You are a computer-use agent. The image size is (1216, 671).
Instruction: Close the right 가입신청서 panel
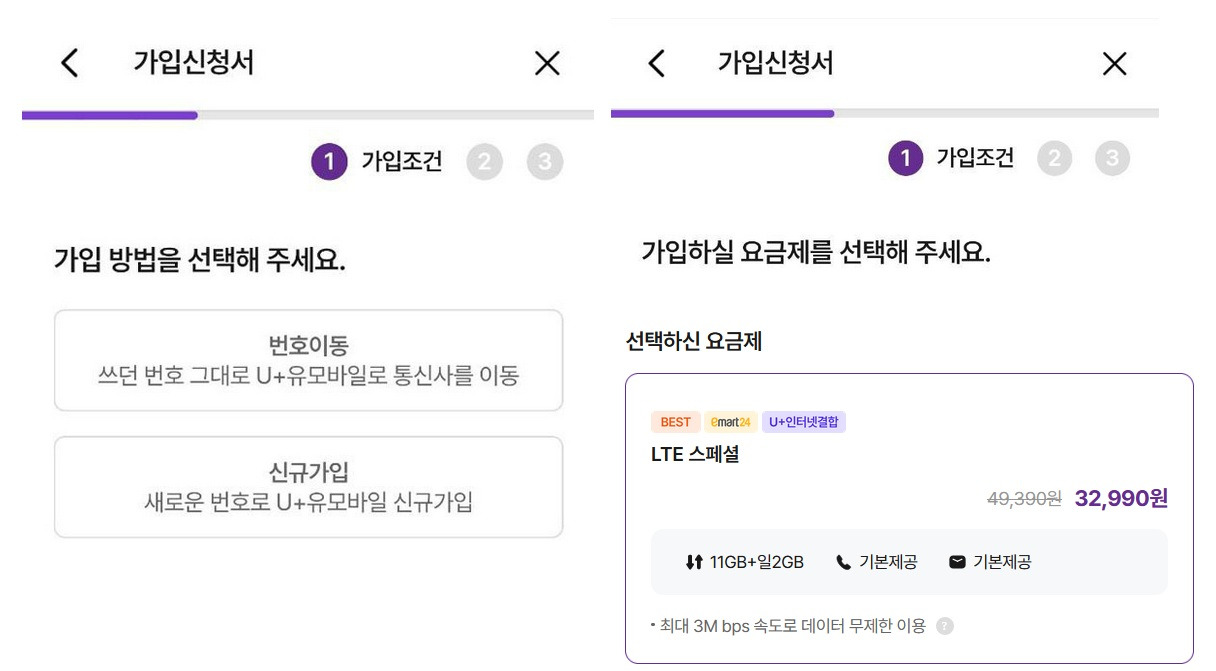tap(1114, 64)
